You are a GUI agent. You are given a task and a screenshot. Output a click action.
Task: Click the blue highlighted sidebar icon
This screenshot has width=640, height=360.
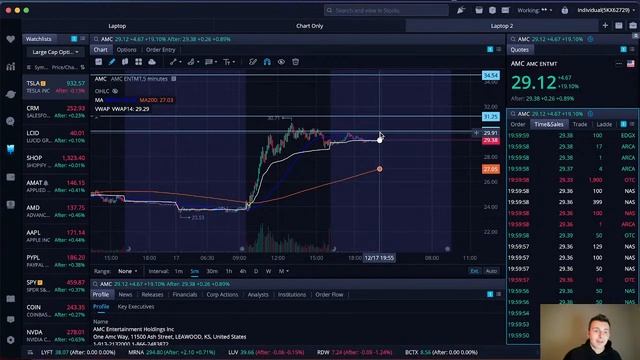point(11,149)
